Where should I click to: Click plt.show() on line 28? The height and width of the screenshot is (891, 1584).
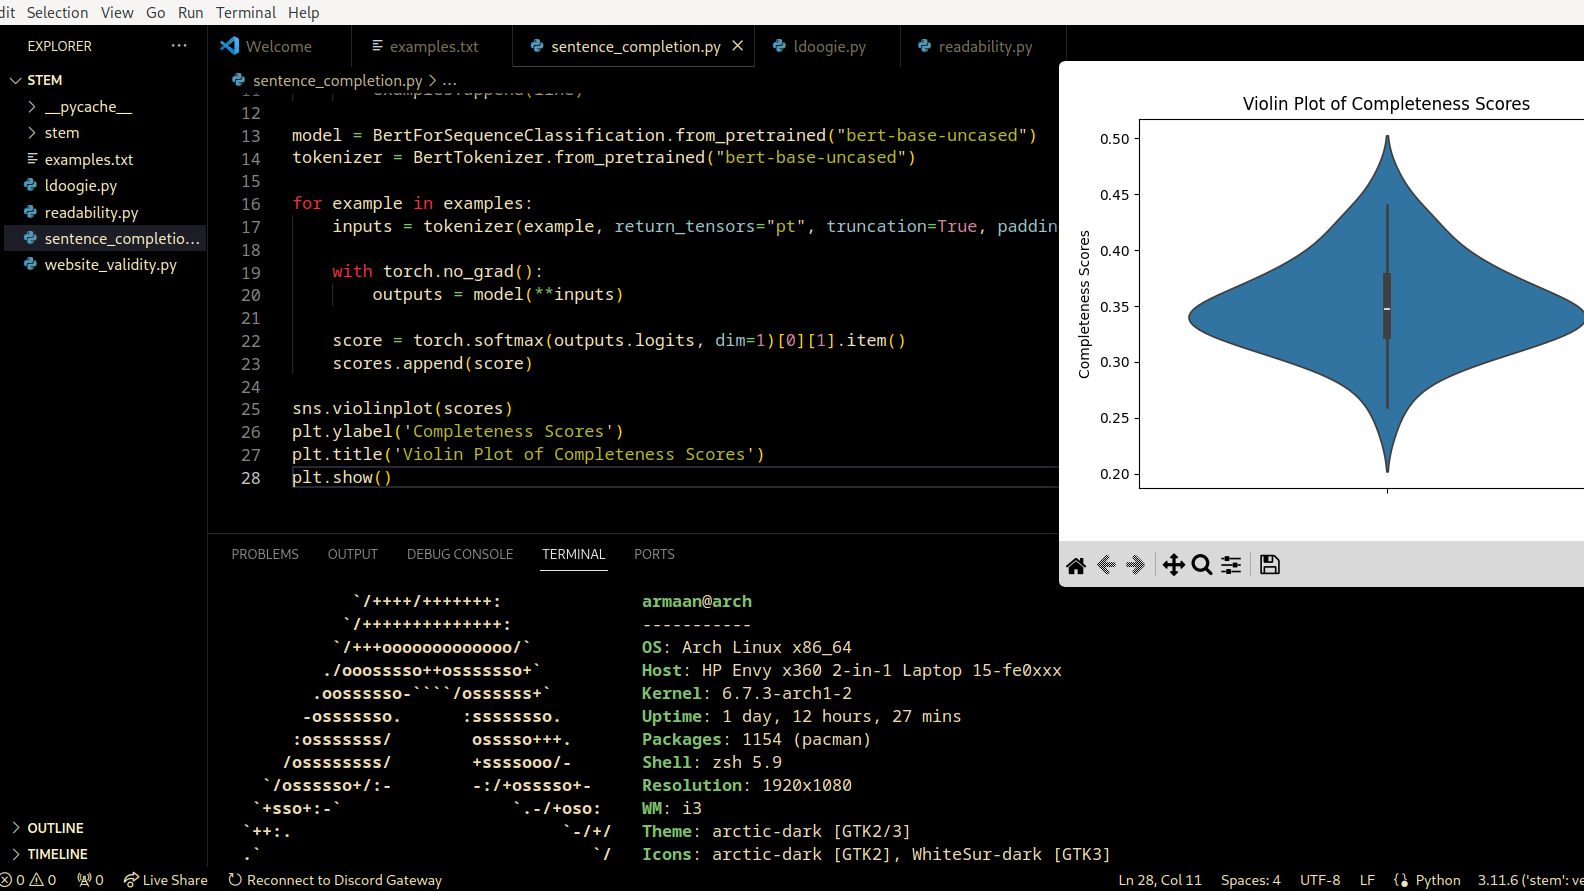click(x=342, y=478)
